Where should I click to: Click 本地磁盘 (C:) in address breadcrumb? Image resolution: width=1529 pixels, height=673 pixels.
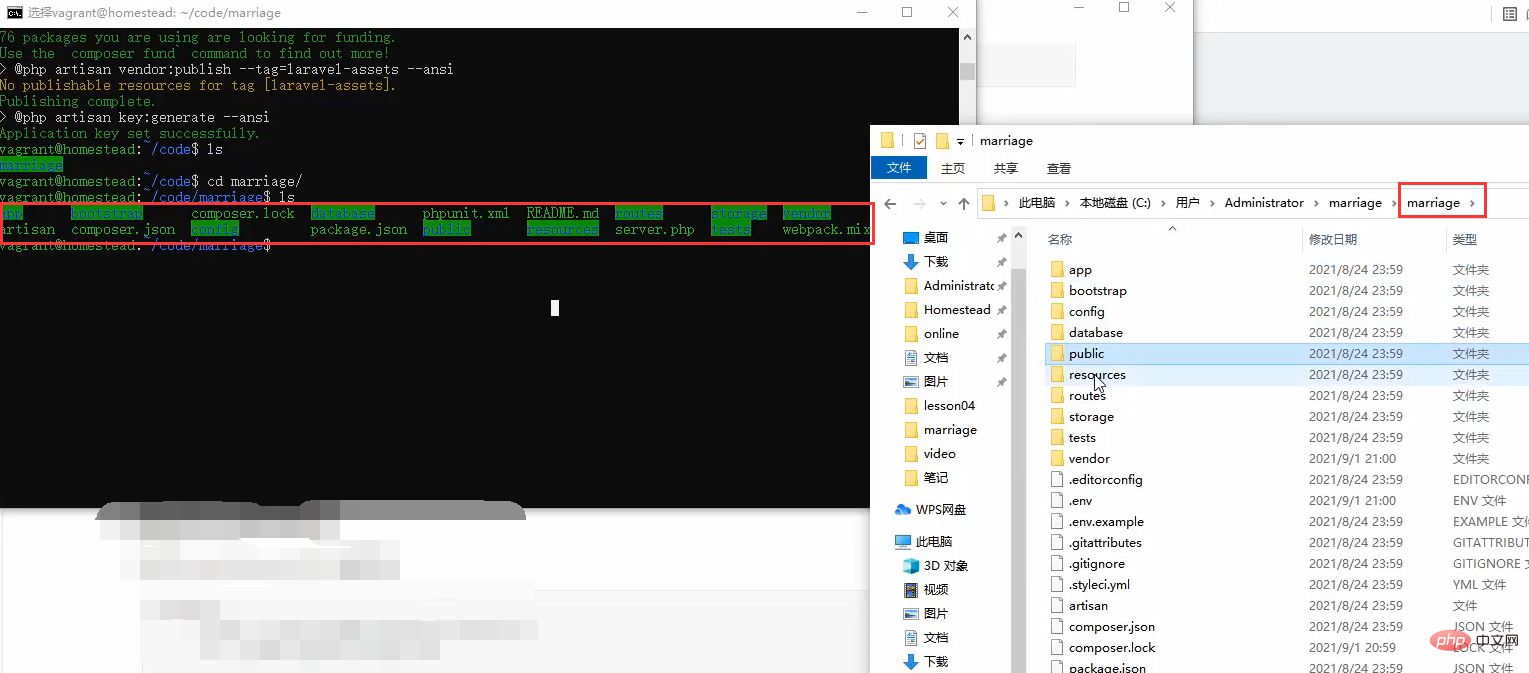(x=1114, y=203)
